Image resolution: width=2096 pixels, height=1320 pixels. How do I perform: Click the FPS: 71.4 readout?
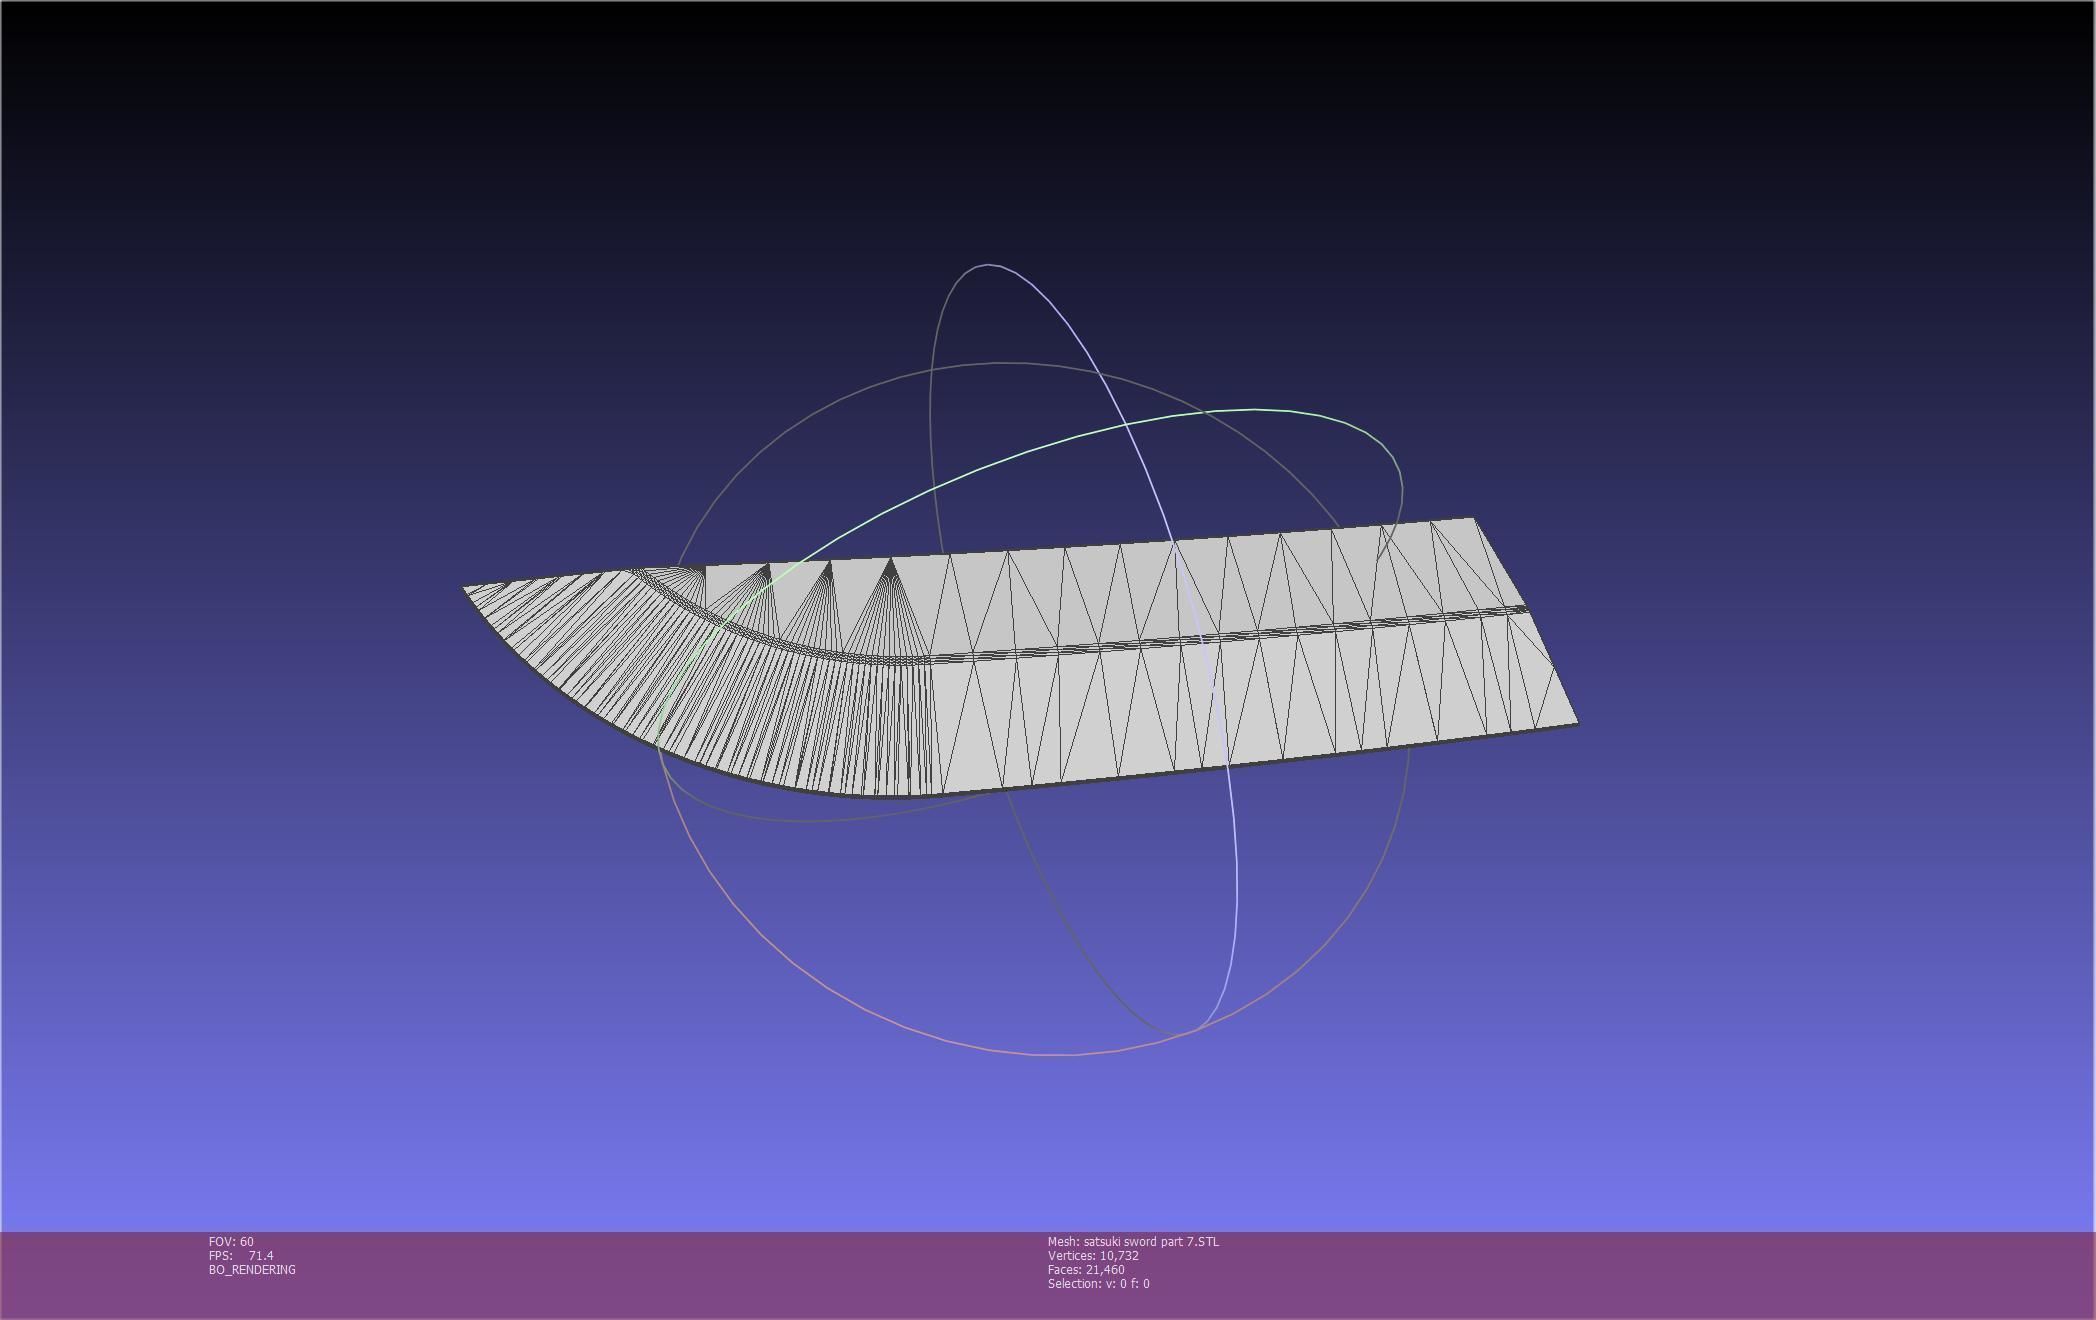[241, 1255]
